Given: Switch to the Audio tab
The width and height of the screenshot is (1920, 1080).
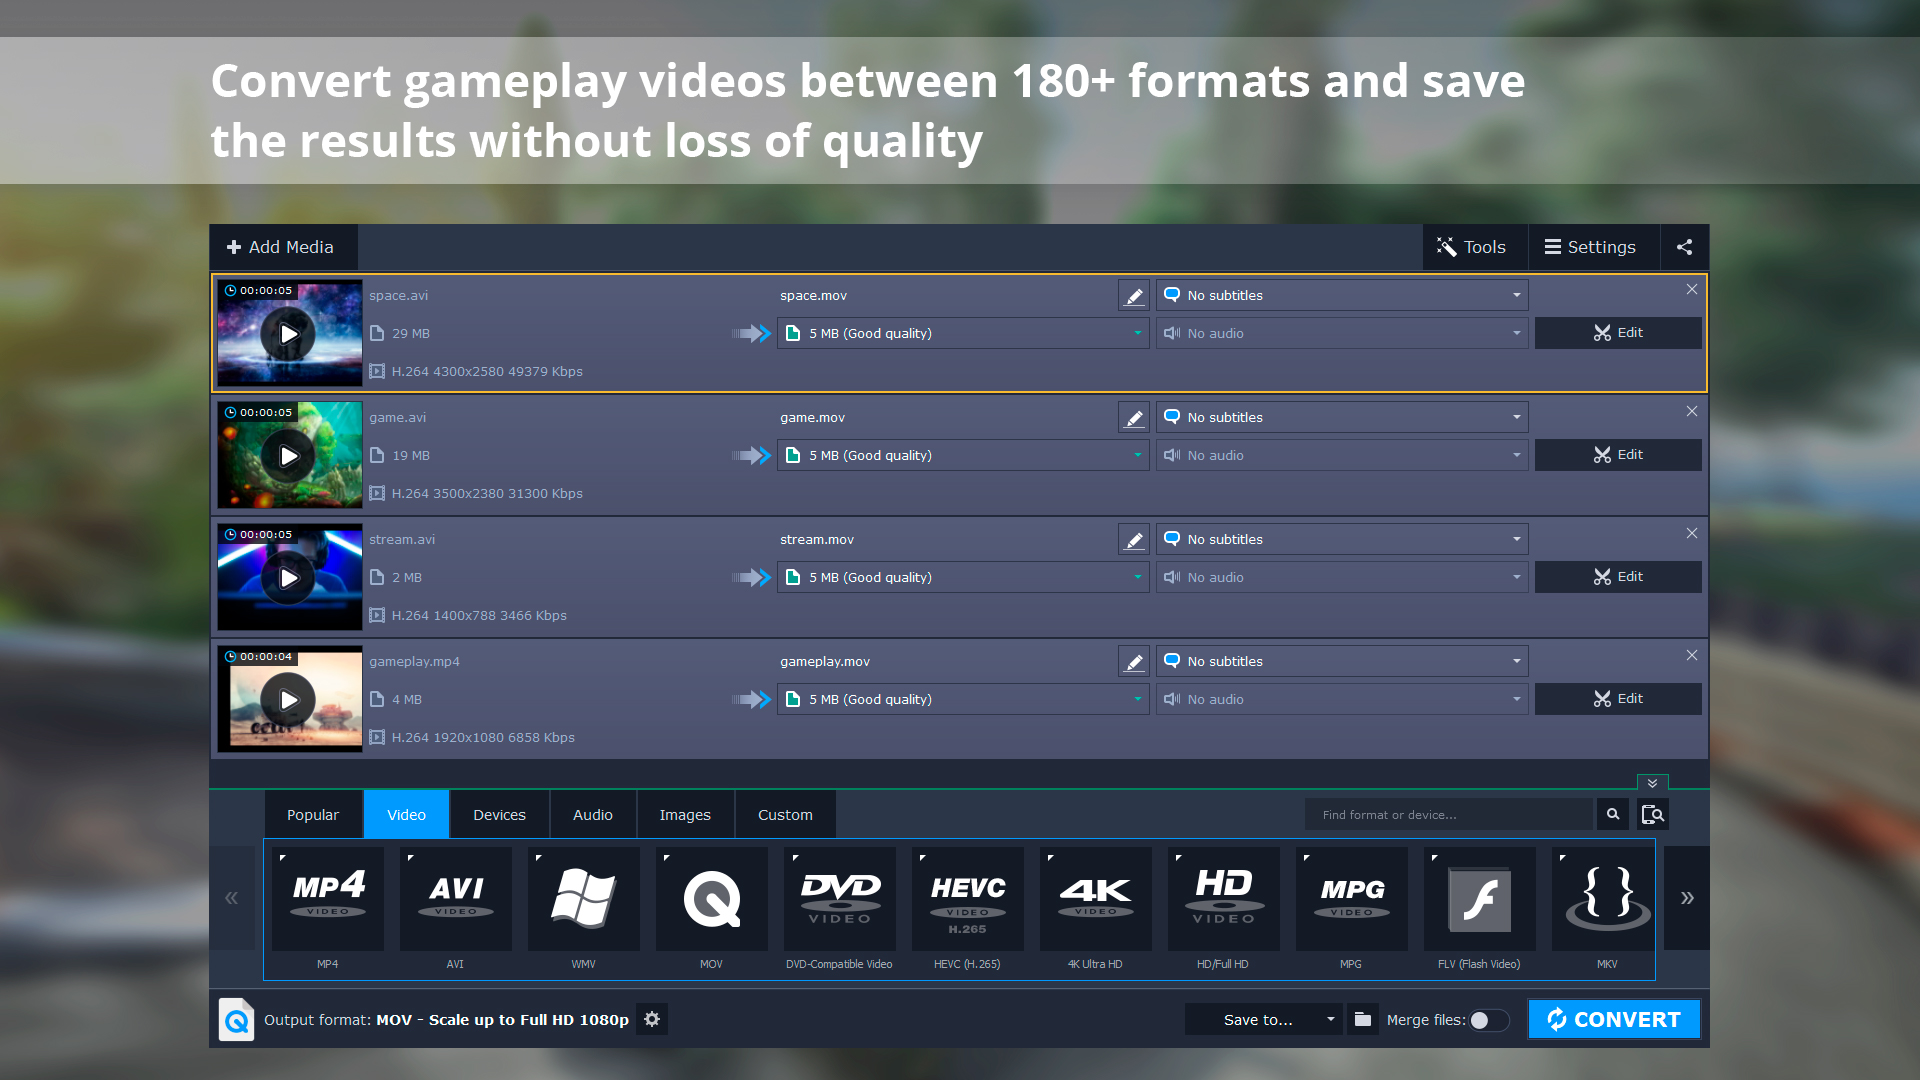Looking at the screenshot, I should pyautogui.click(x=592, y=814).
